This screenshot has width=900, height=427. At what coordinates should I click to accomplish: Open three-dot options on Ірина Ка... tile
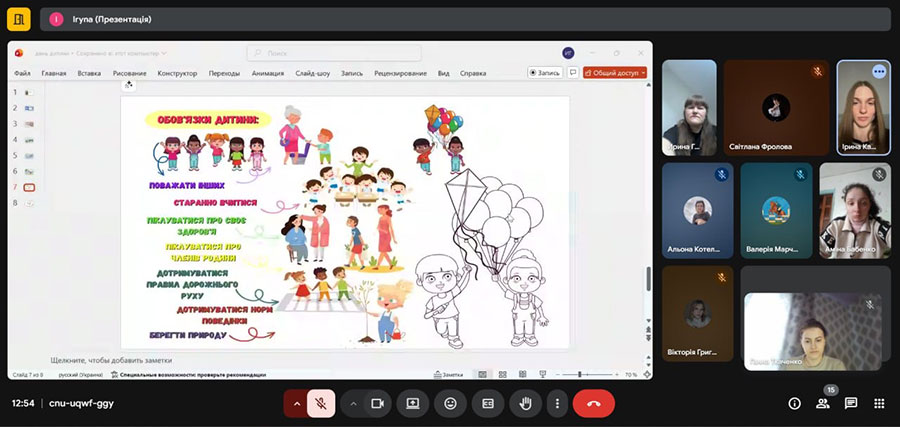[x=879, y=71]
